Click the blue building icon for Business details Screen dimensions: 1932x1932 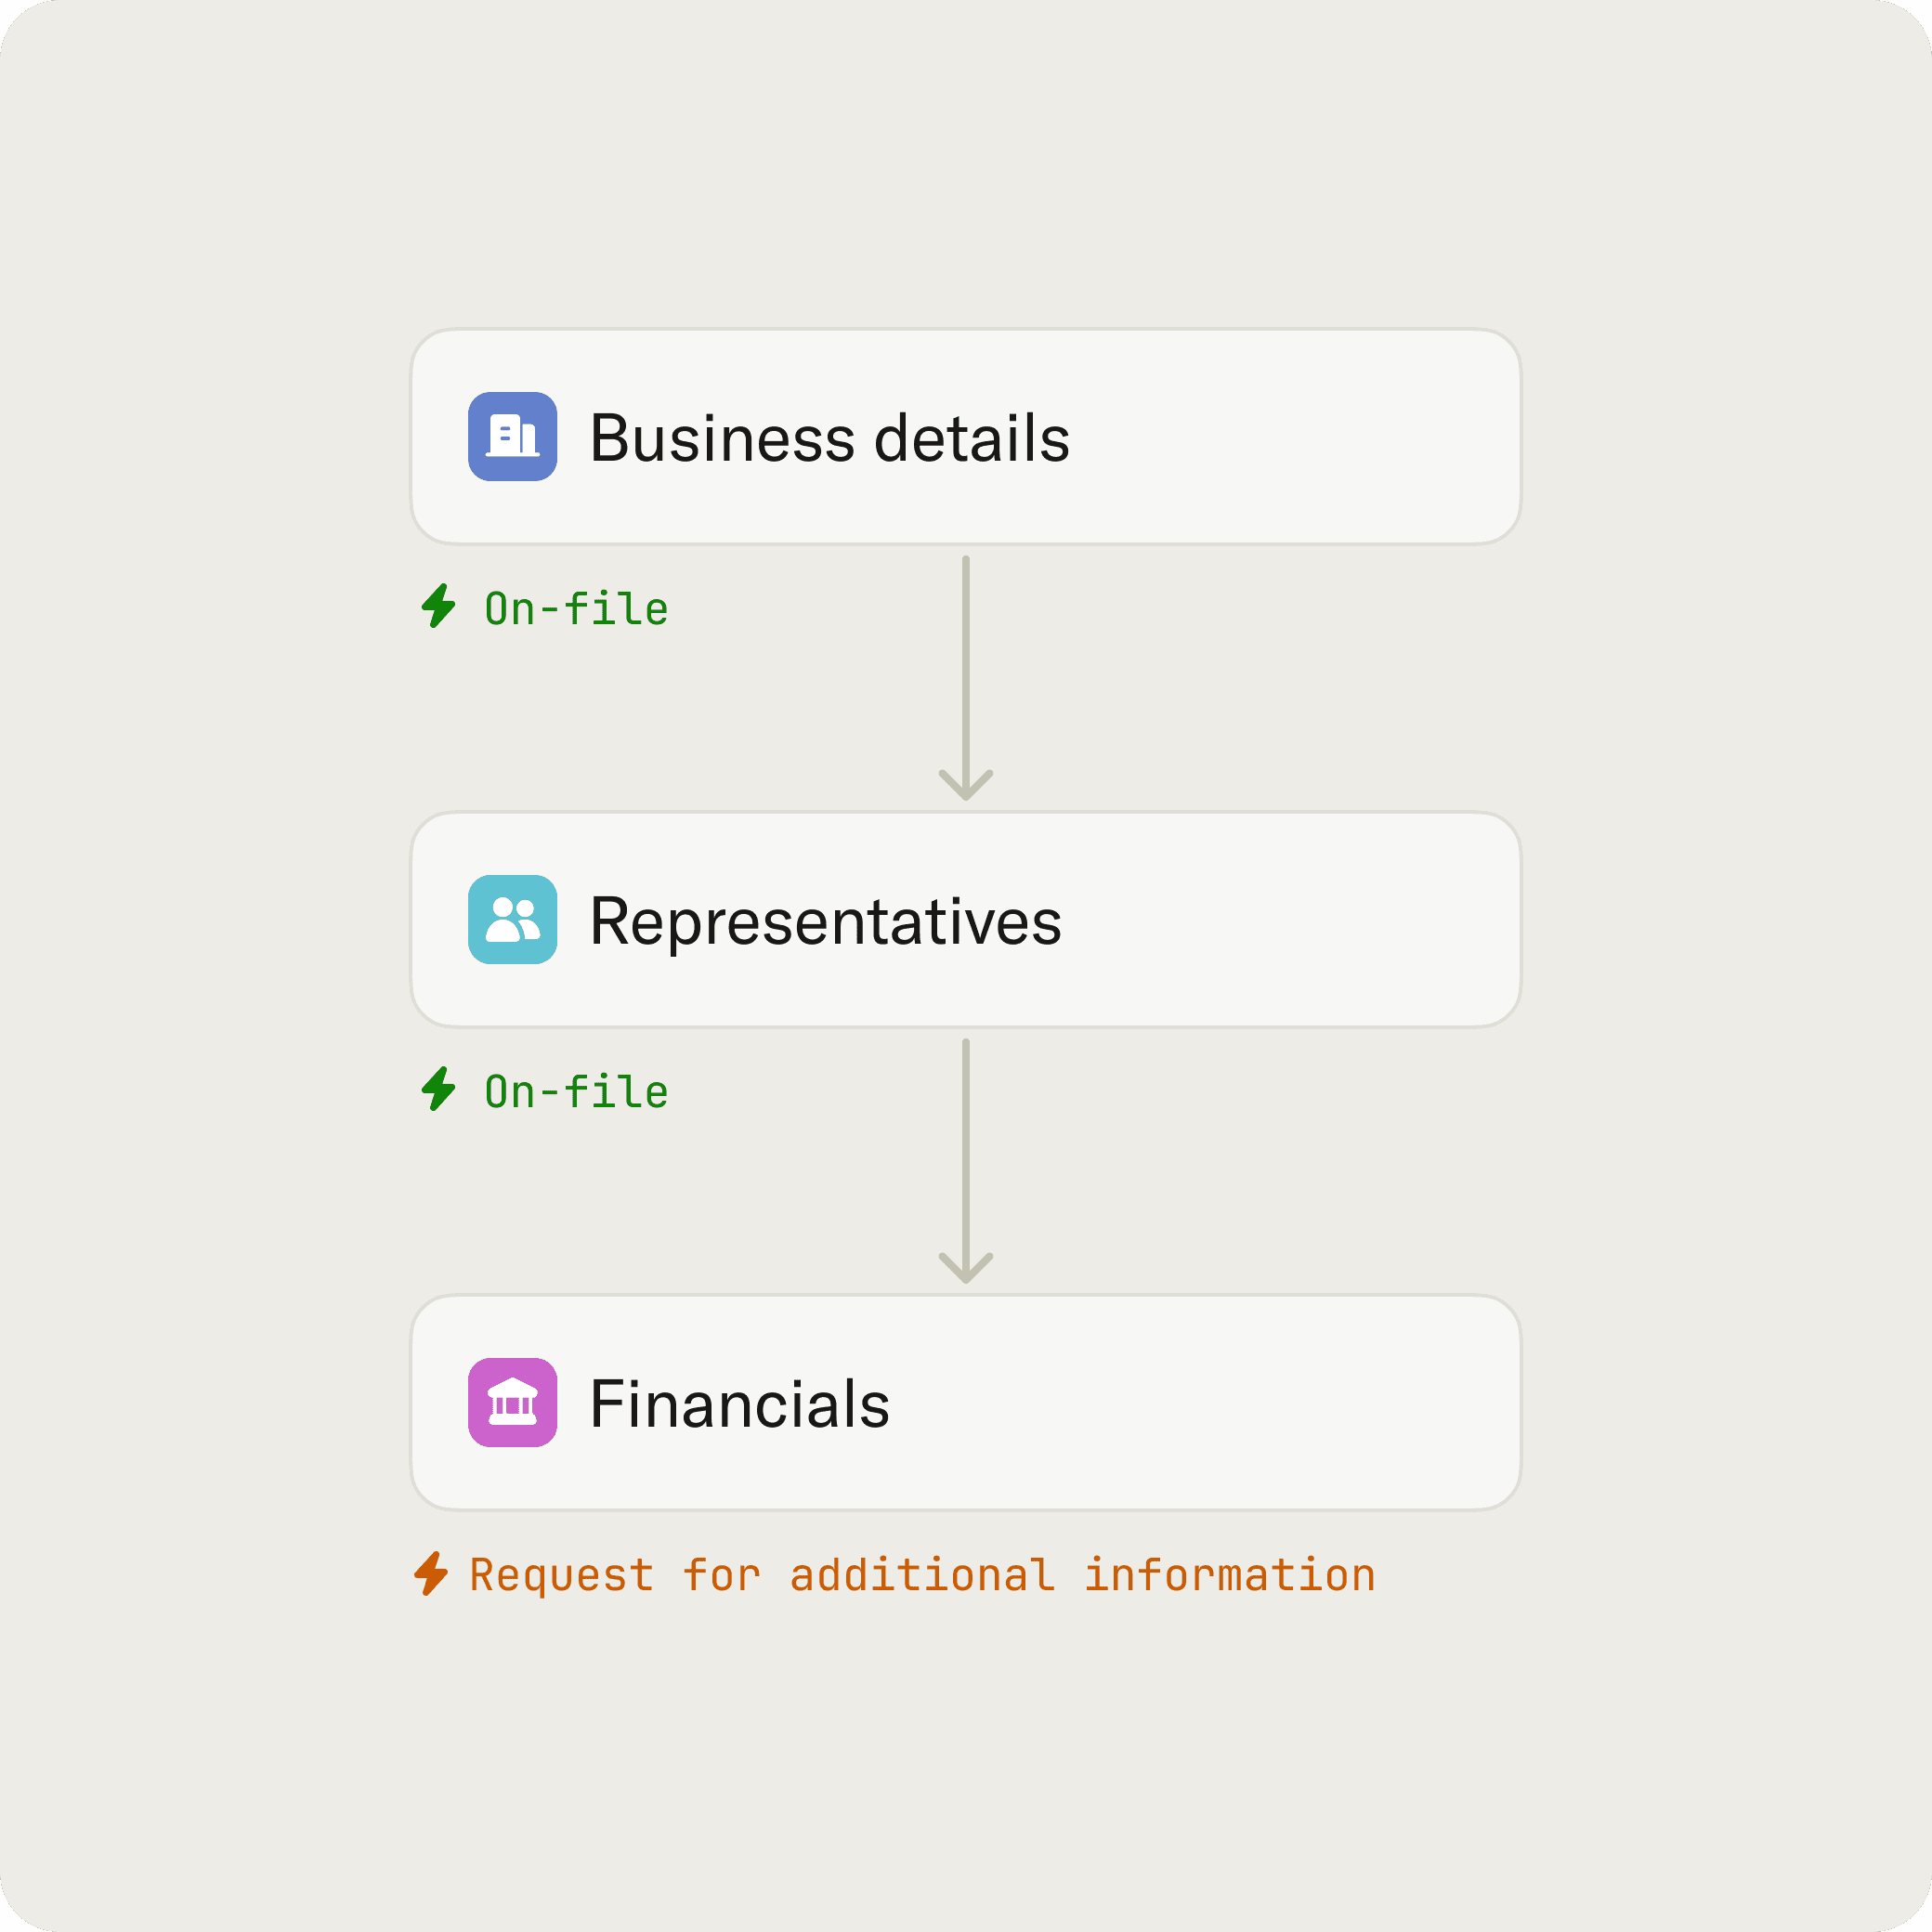click(512, 436)
